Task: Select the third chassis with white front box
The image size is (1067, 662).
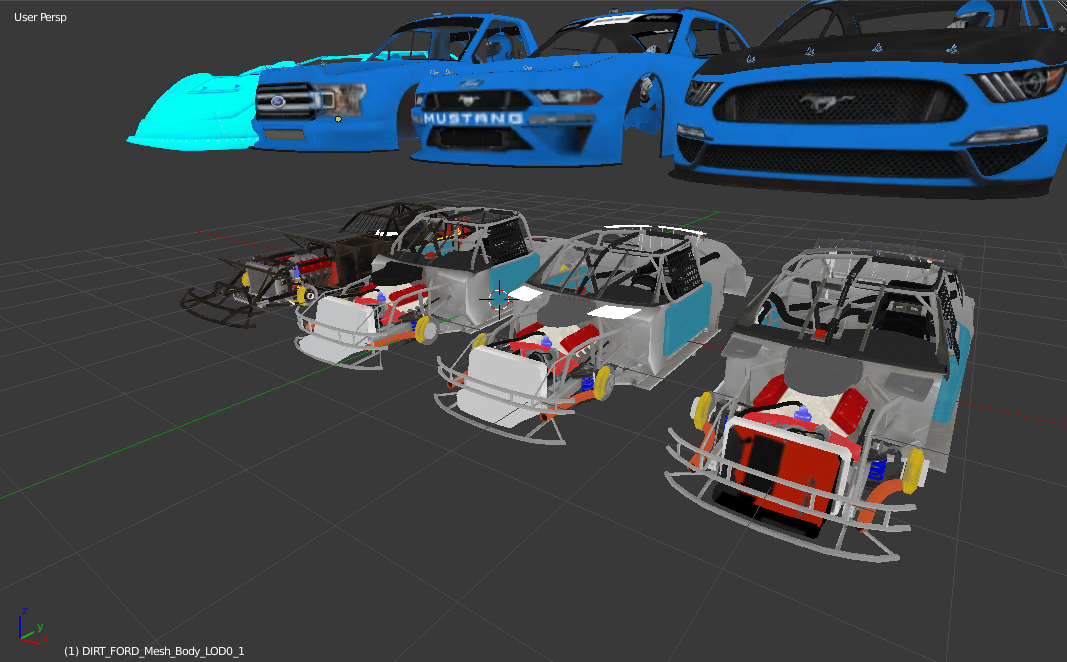Action: tap(578, 333)
